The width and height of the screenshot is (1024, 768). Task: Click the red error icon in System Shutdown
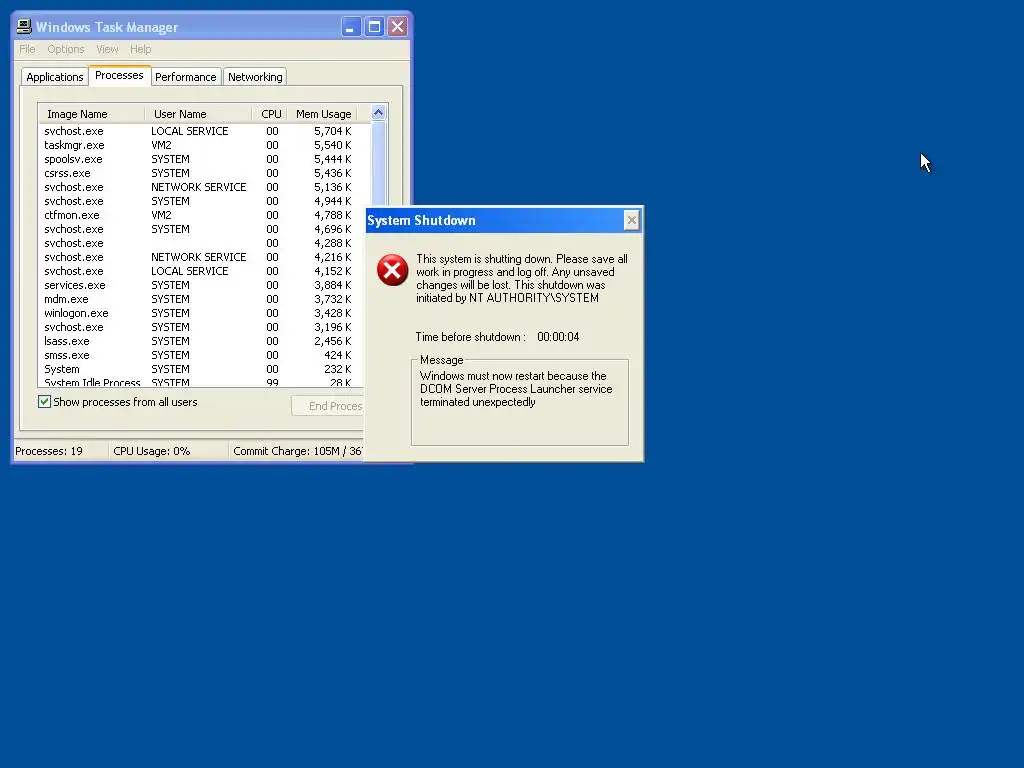click(x=392, y=270)
